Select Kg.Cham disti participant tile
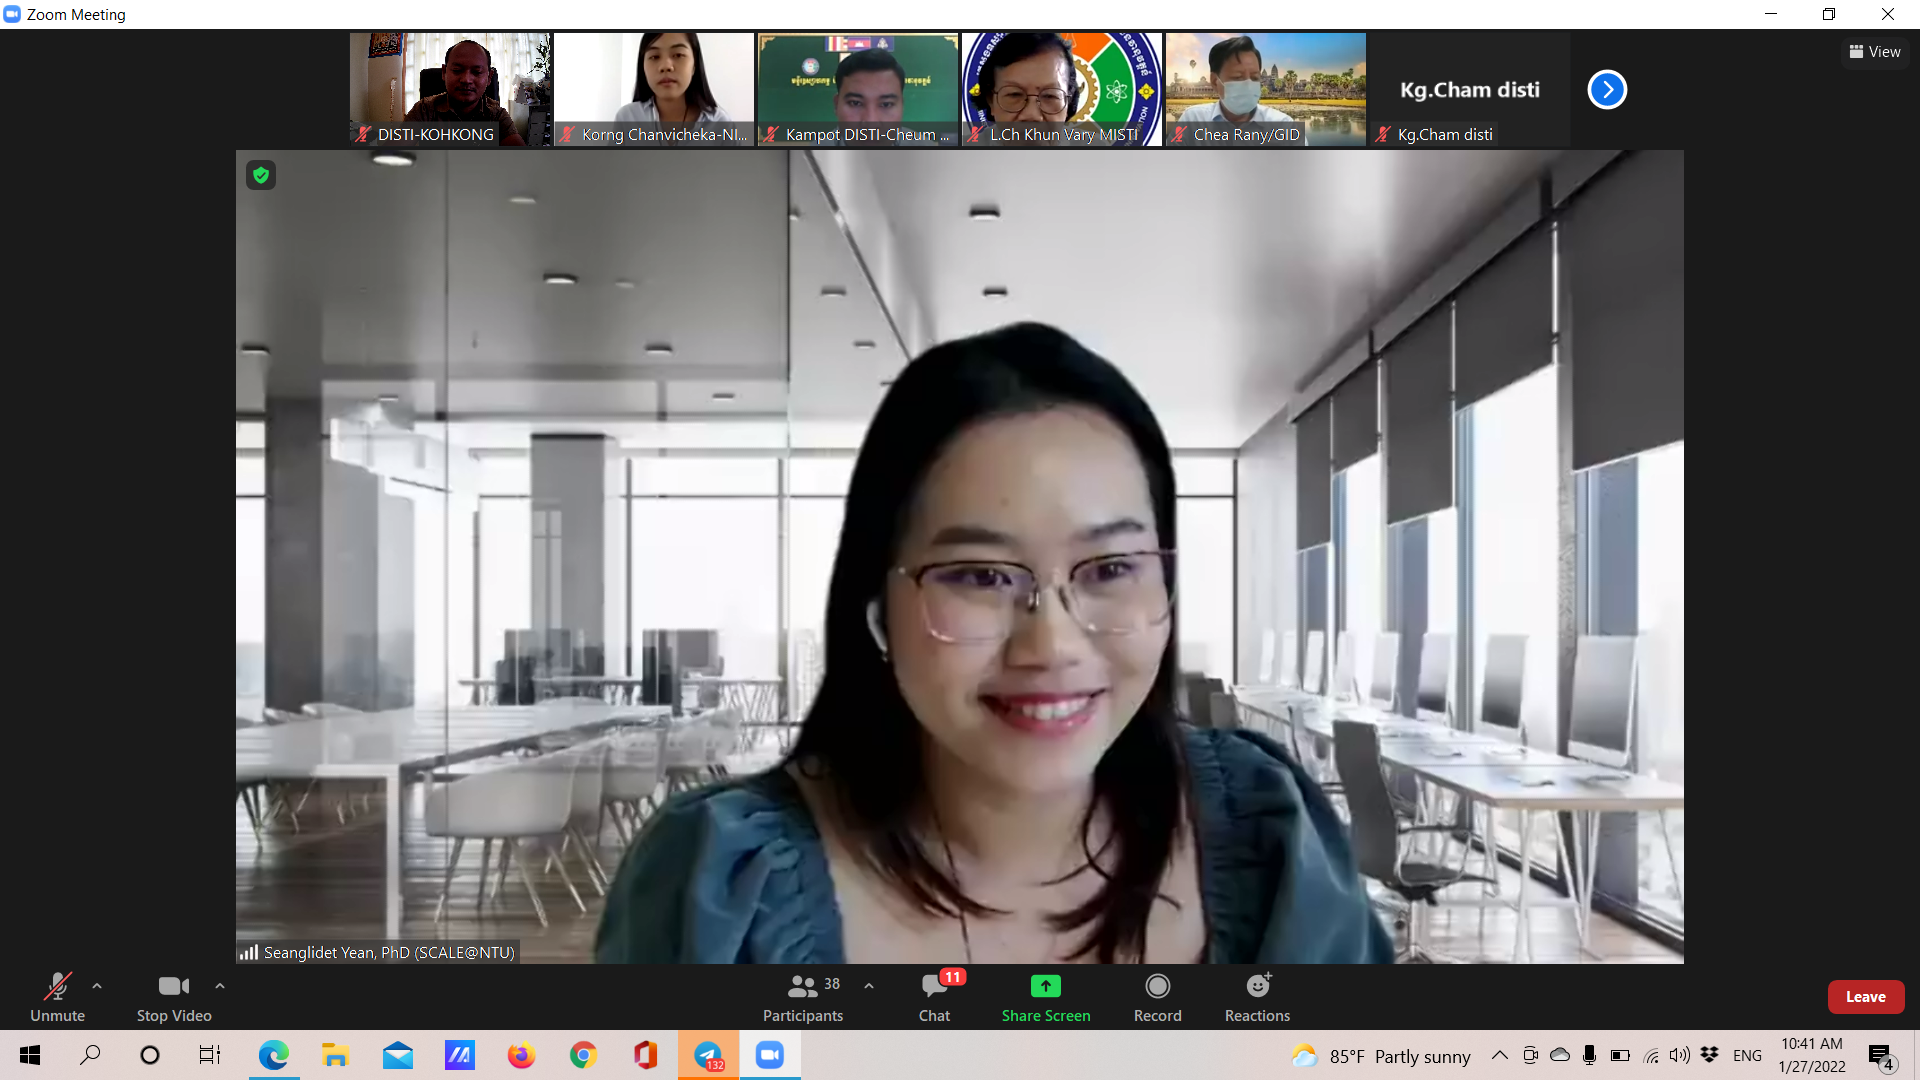 point(1470,90)
